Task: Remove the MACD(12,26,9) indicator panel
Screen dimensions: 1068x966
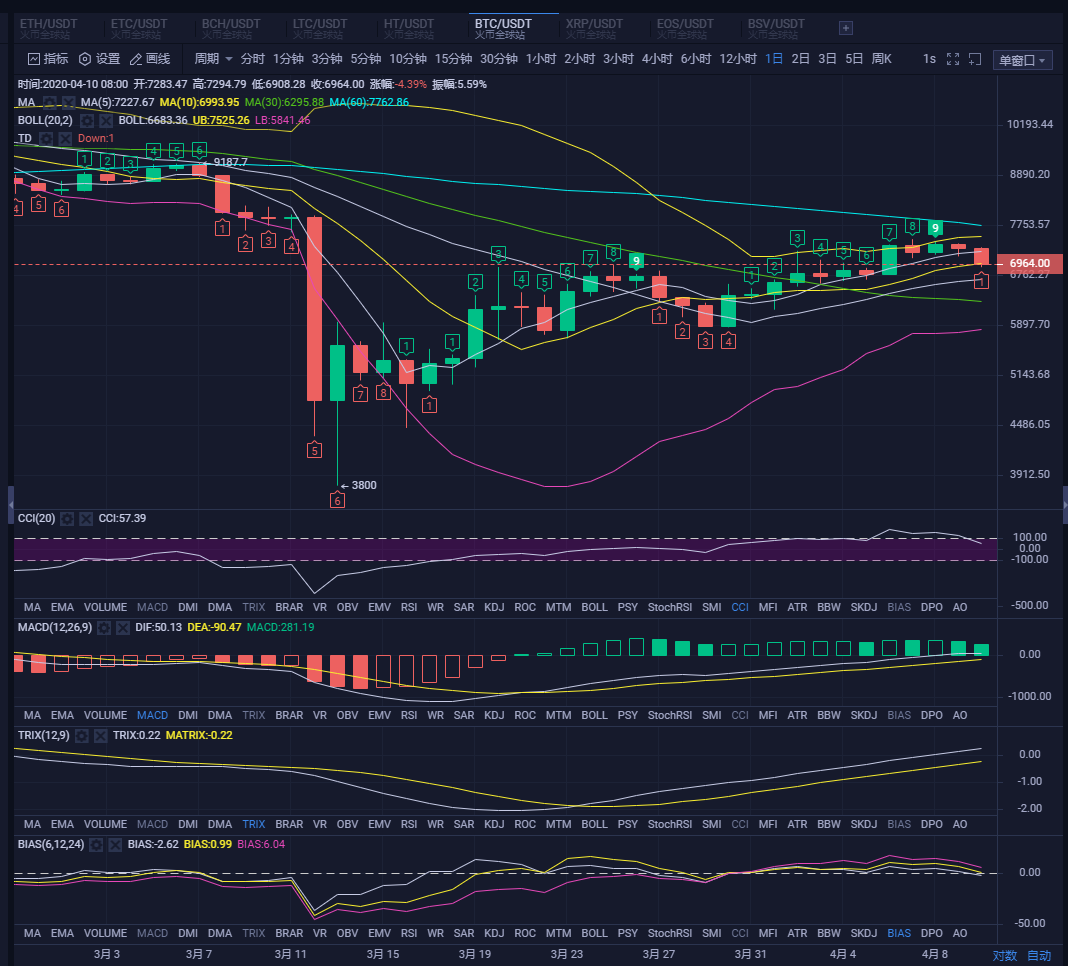Action: tap(123, 627)
